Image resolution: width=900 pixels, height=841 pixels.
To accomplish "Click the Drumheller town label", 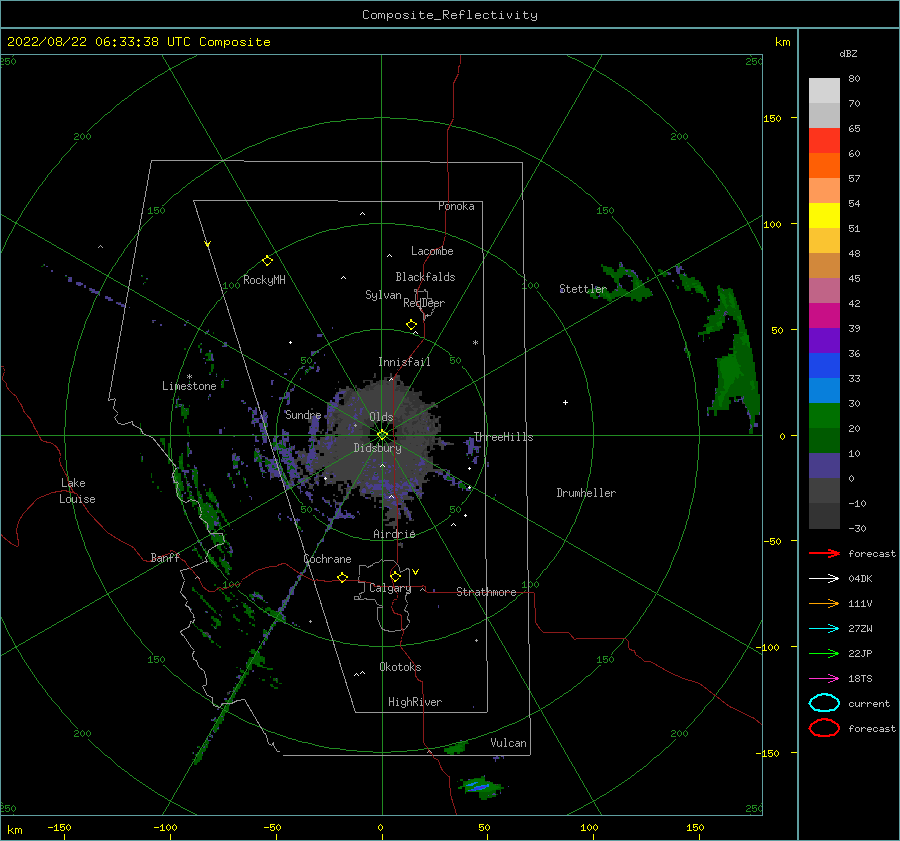I will (586, 493).
